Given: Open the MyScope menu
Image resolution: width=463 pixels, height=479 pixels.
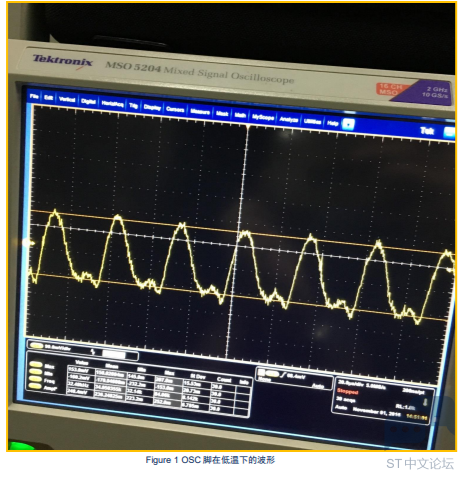Looking at the screenshot, I should (x=263, y=117).
